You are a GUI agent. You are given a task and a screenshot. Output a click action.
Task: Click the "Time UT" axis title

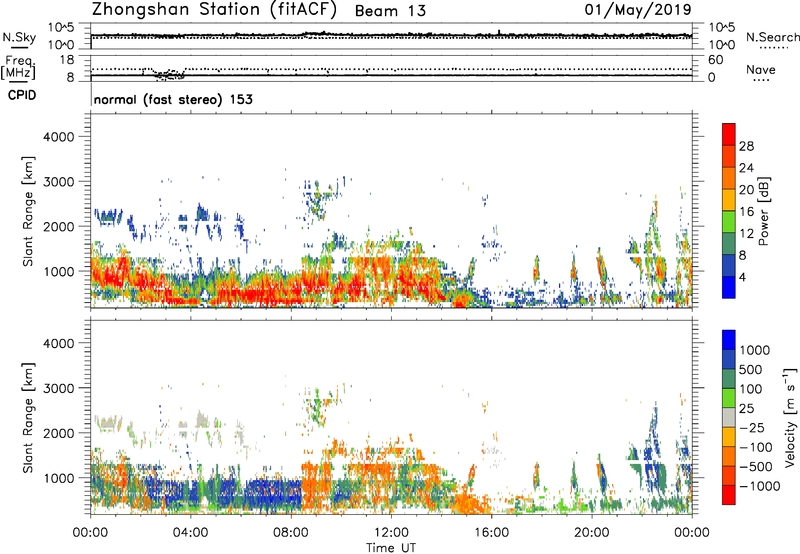(391, 548)
